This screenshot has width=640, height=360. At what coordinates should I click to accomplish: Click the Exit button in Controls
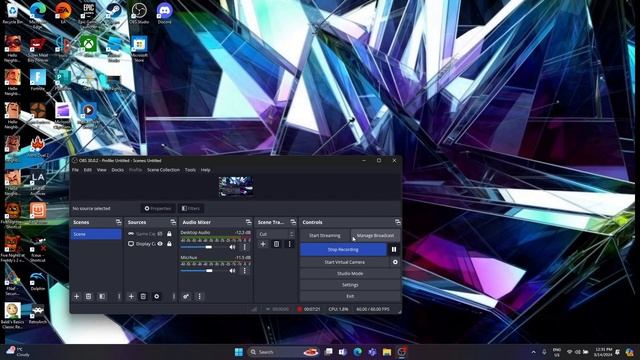pyautogui.click(x=350, y=296)
